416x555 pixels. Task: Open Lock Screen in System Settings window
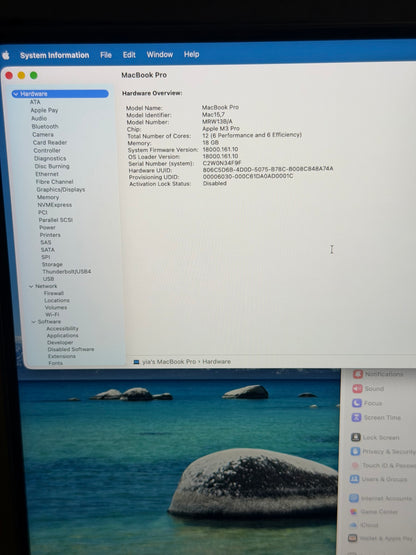tap(375, 437)
